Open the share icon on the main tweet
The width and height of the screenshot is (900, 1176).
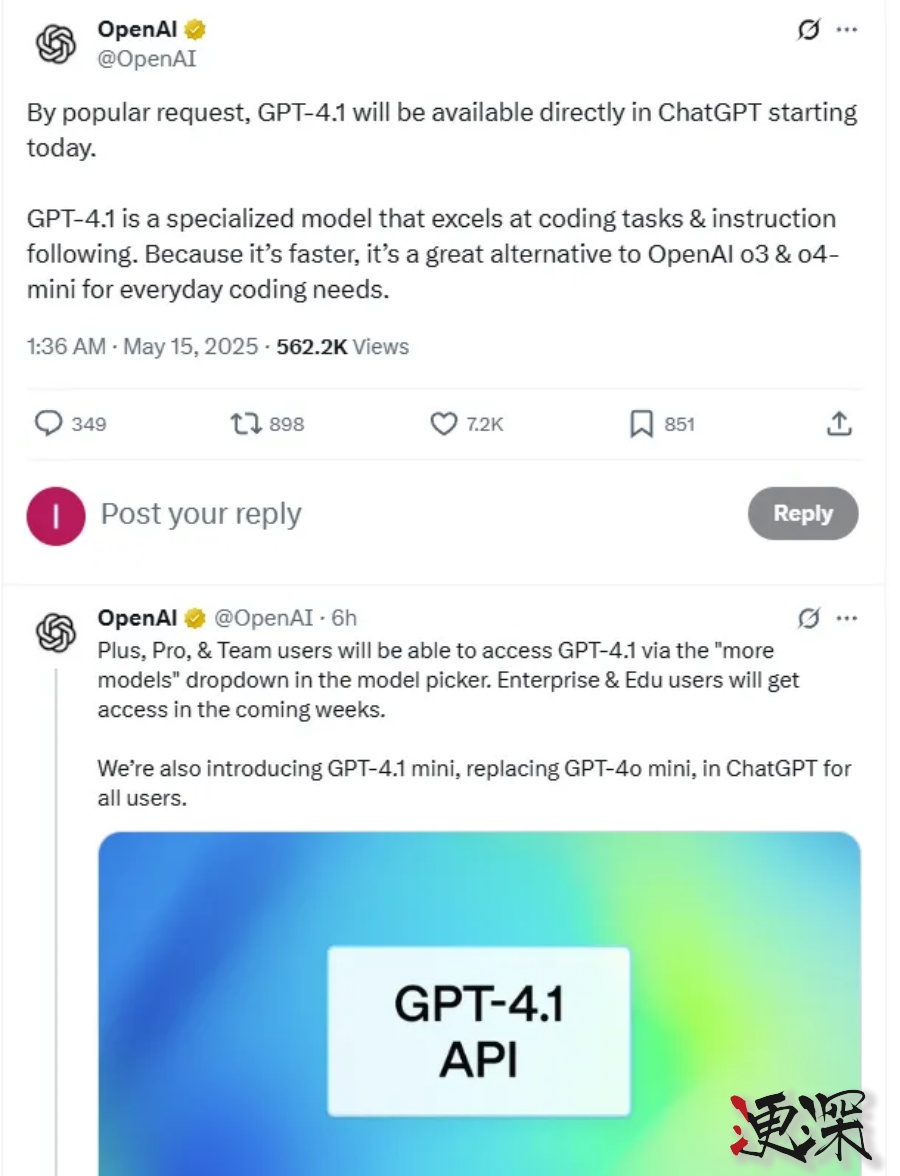pyautogui.click(x=840, y=424)
